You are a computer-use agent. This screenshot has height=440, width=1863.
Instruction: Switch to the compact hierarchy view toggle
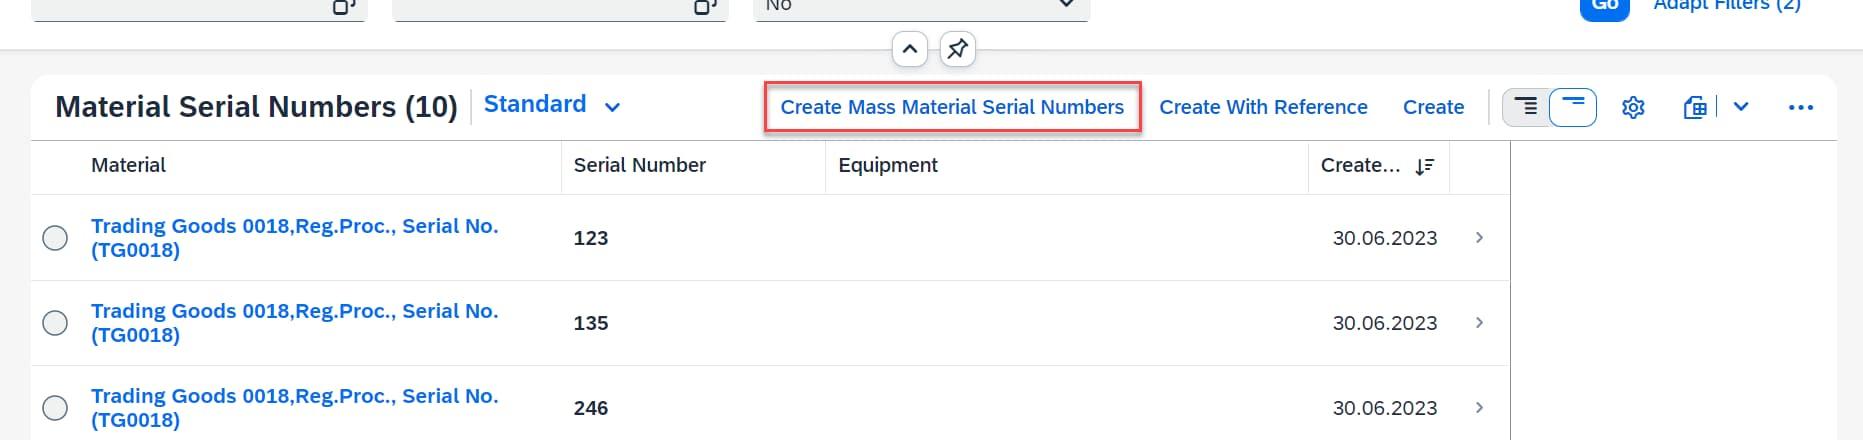(1526, 107)
